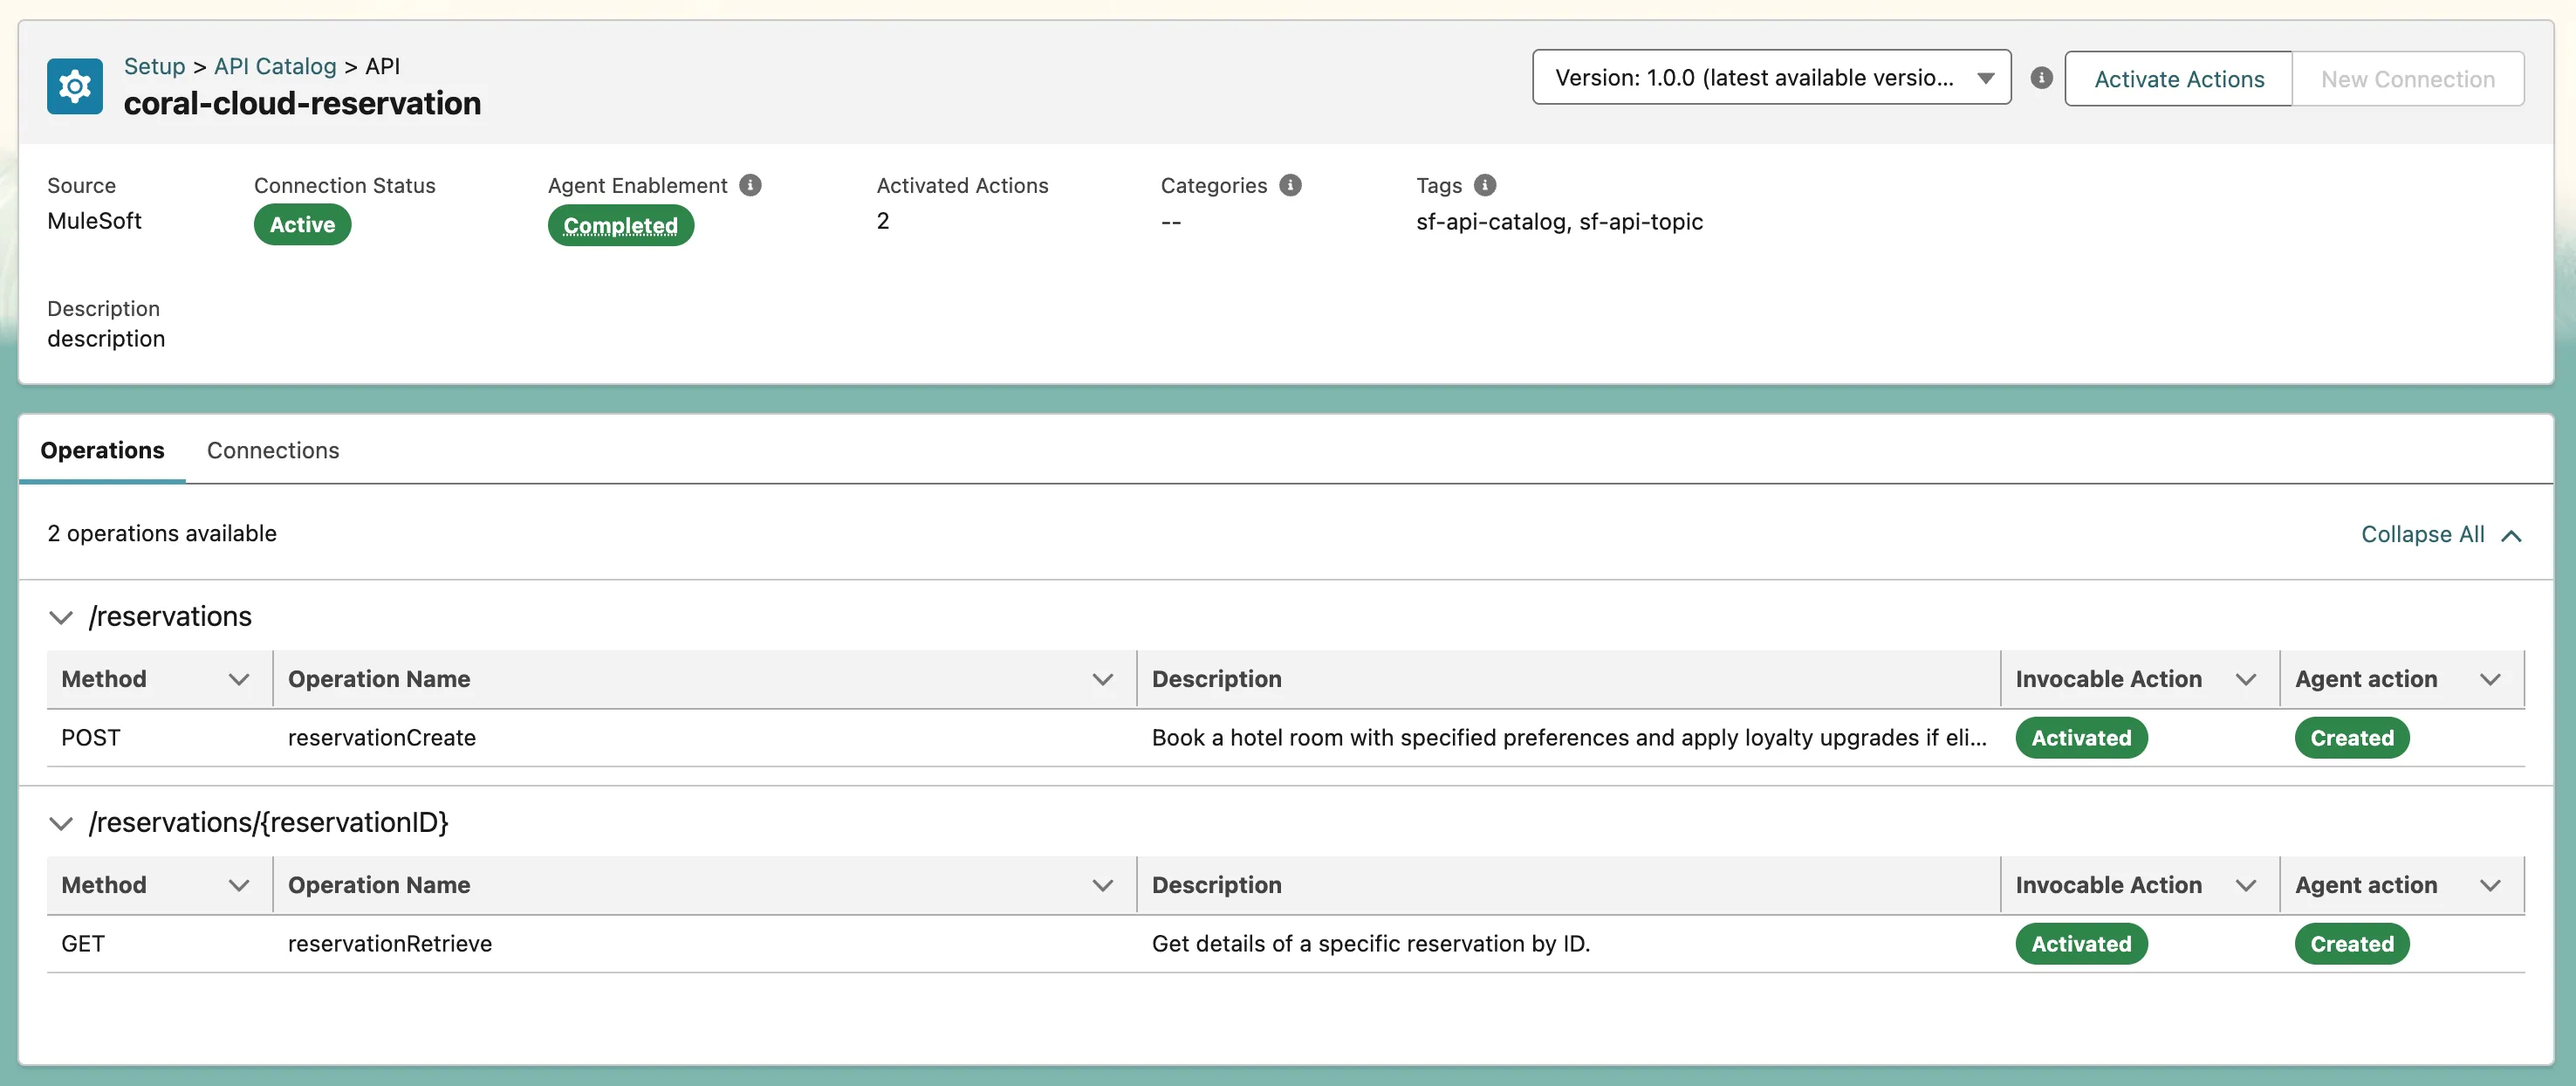Click info icon next to version dropdown
The width and height of the screenshot is (2576, 1086).
(2041, 78)
